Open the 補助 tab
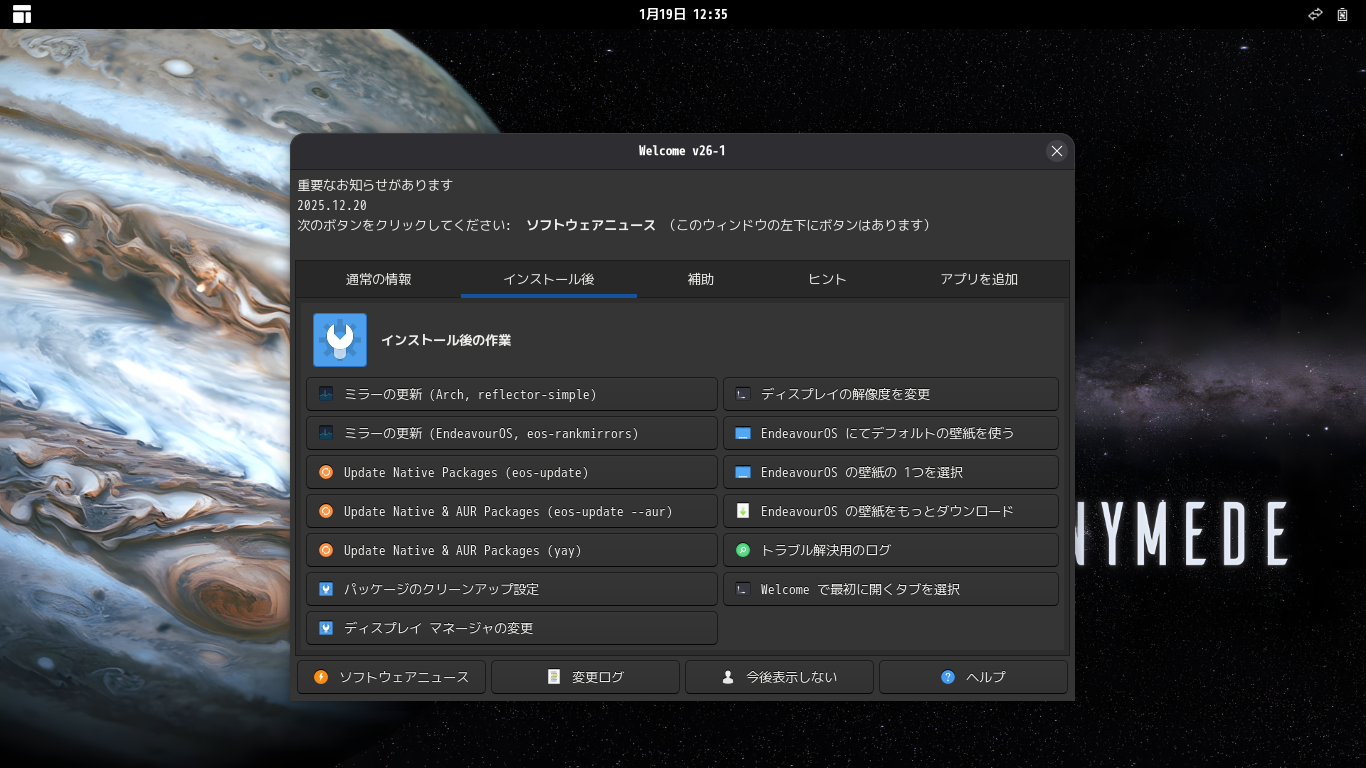This screenshot has height=768, width=1366. pos(701,279)
